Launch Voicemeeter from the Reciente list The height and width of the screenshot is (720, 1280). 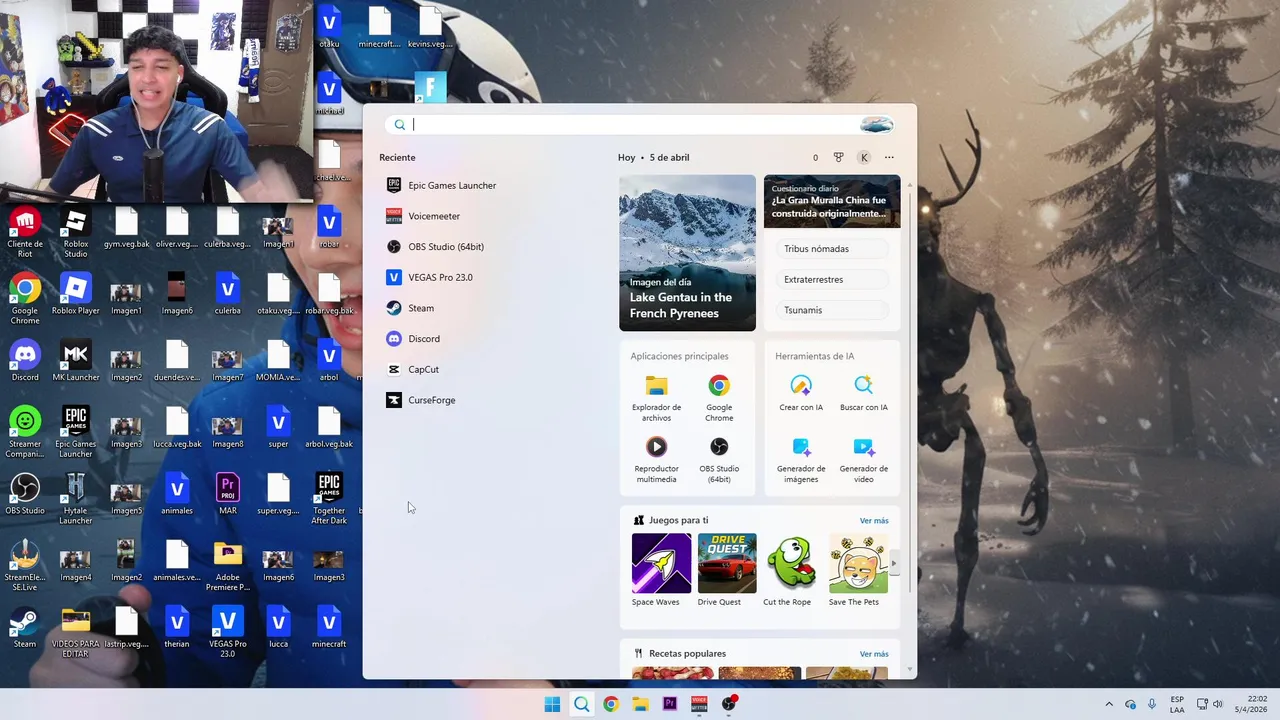click(423, 216)
